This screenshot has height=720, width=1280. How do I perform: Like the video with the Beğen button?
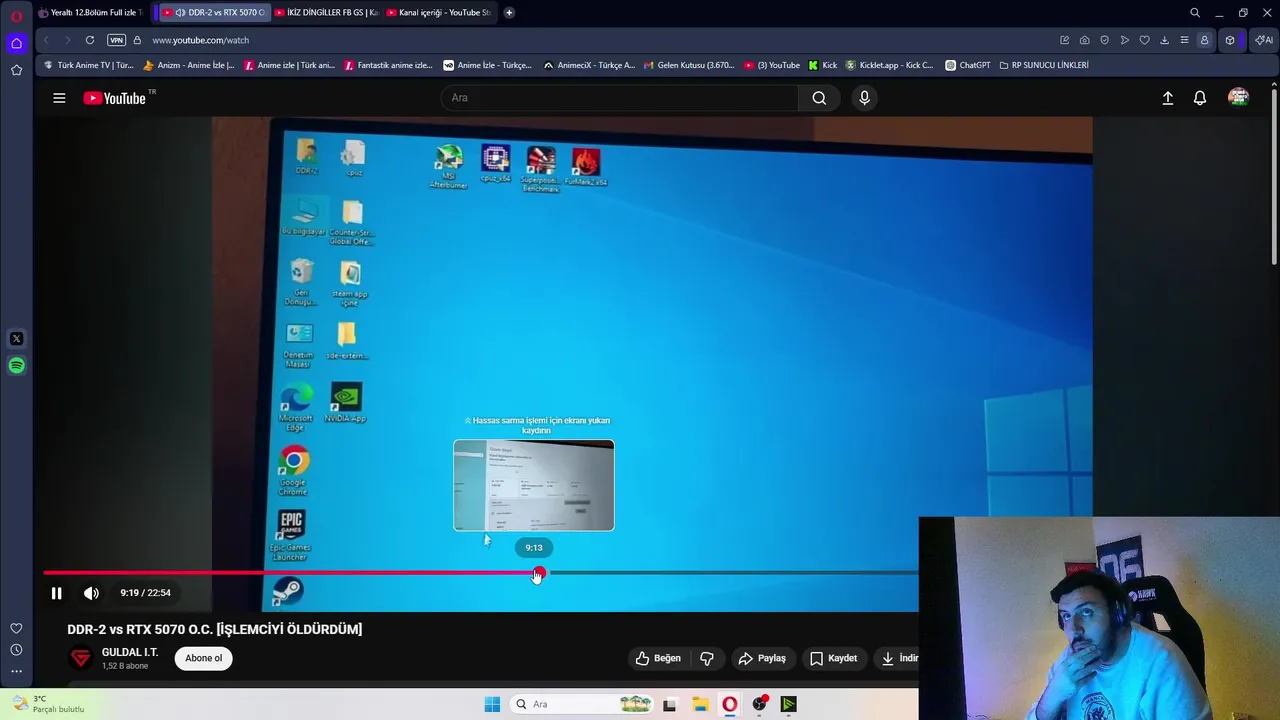coord(658,658)
